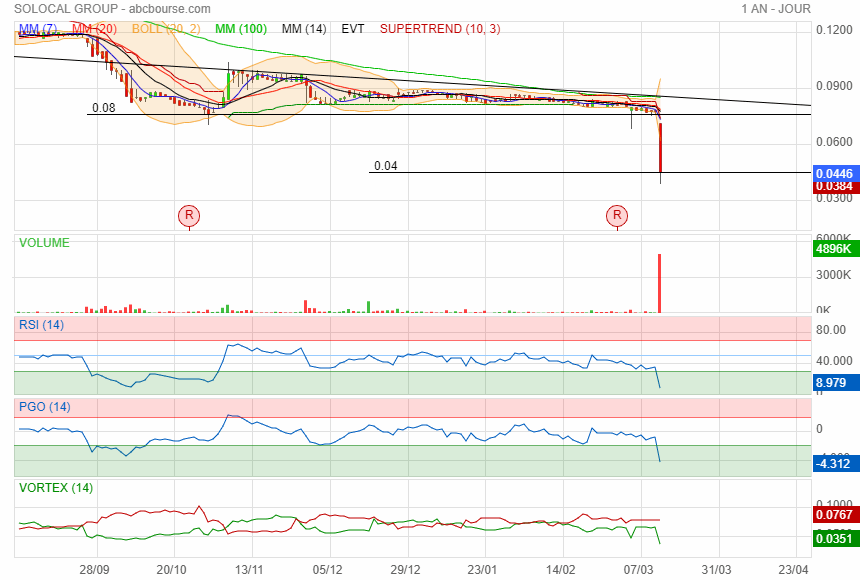Click the 8.979 RSI value tag
The image size is (860, 580).
click(836, 382)
